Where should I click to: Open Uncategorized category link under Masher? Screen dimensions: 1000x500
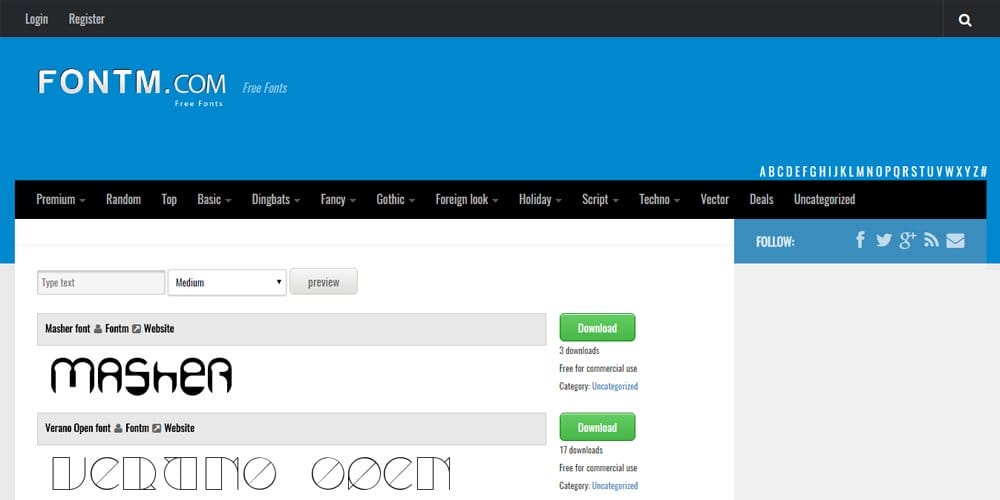click(615, 386)
